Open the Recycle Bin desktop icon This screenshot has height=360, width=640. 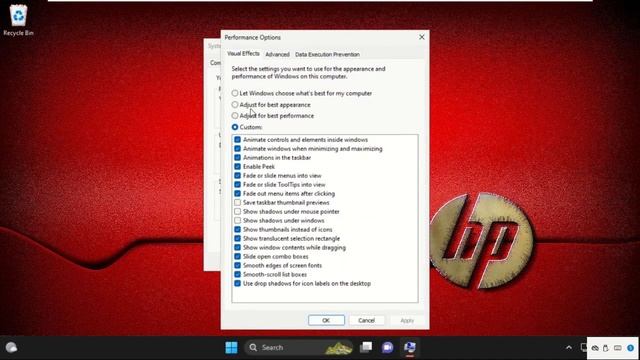18,20
